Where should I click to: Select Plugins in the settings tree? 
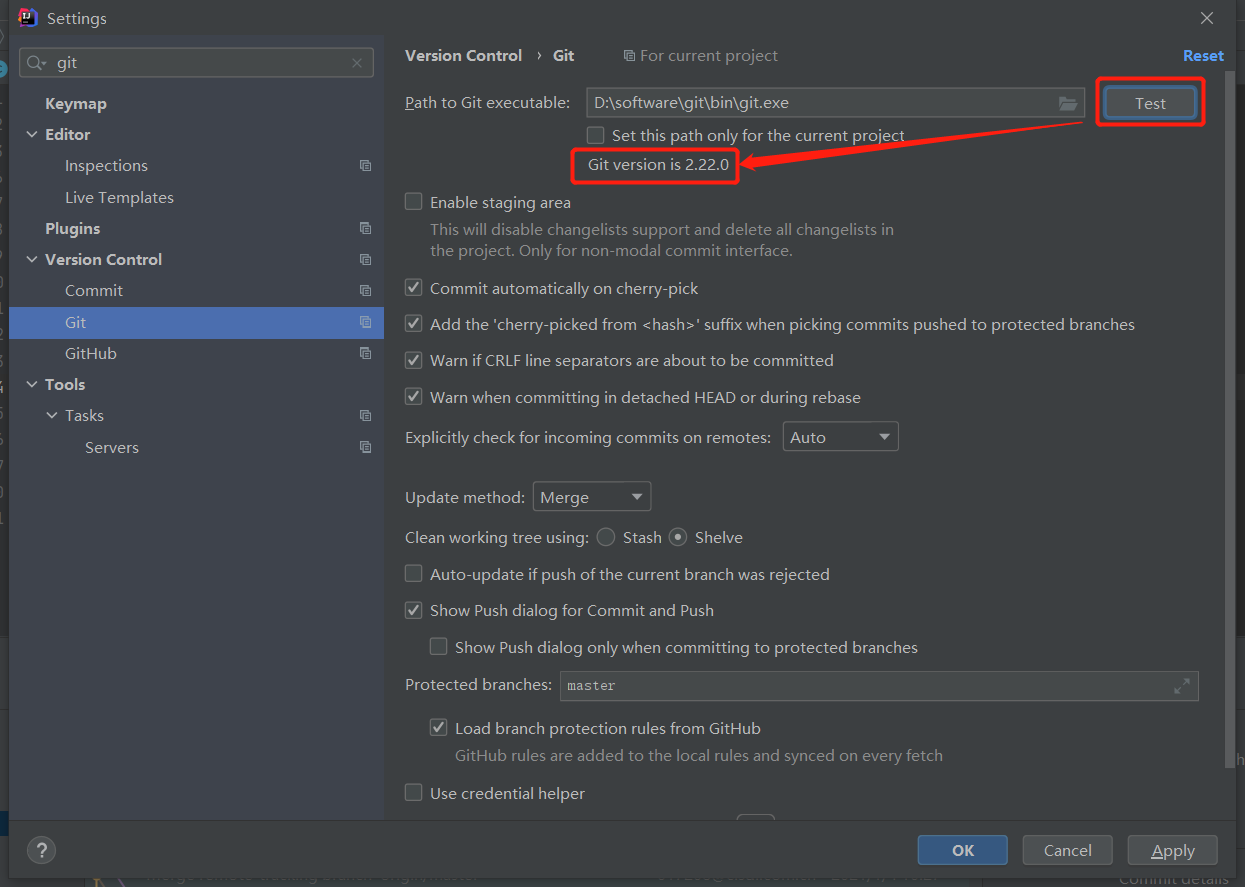tap(73, 228)
